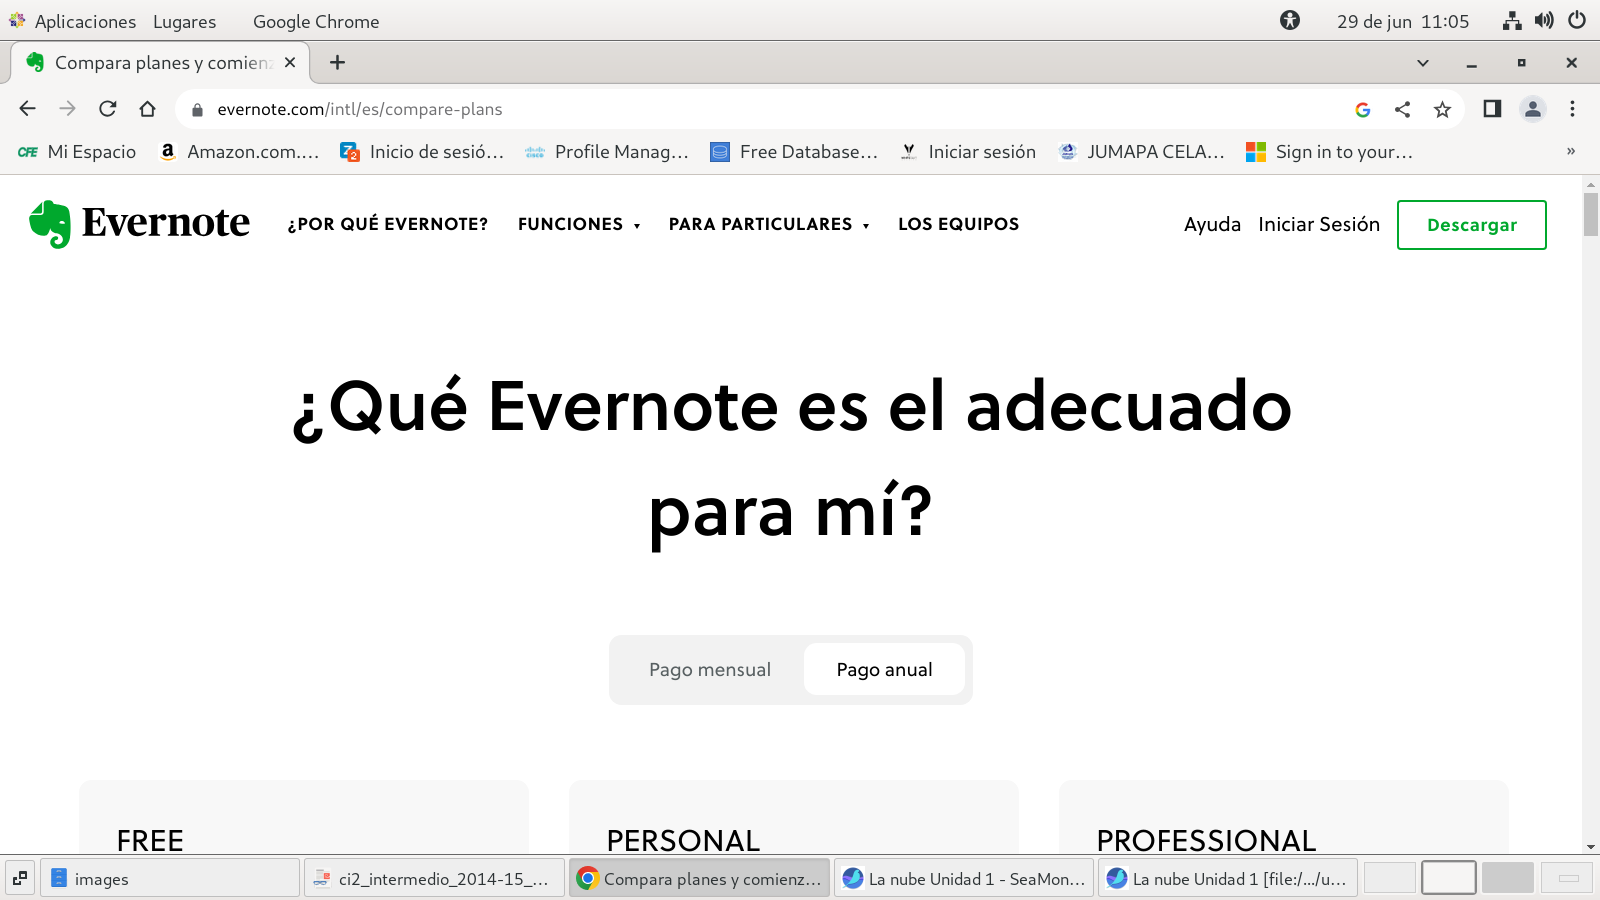Show hidden bookmarks with the chevron
This screenshot has height=900, width=1600.
(1570, 152)
